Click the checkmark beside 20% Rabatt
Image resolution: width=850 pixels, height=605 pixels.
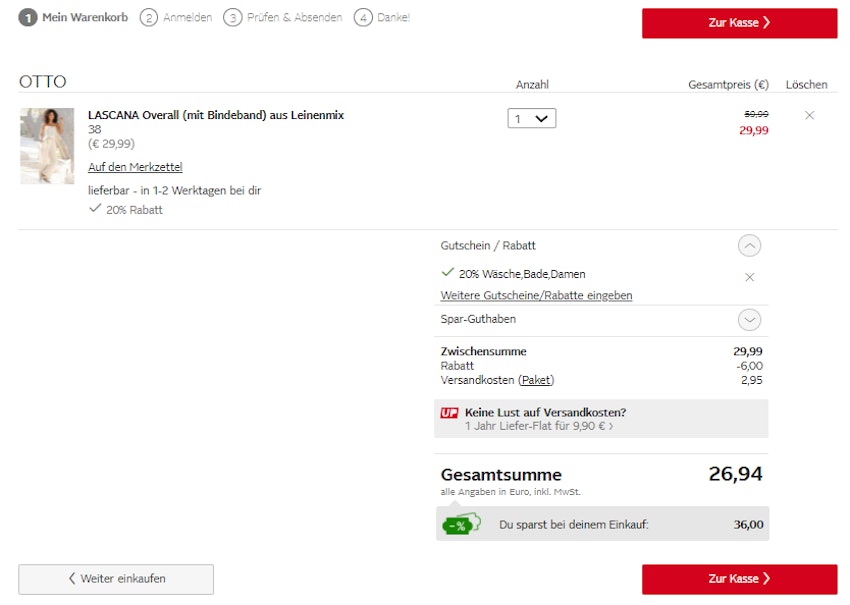(95, 209)
